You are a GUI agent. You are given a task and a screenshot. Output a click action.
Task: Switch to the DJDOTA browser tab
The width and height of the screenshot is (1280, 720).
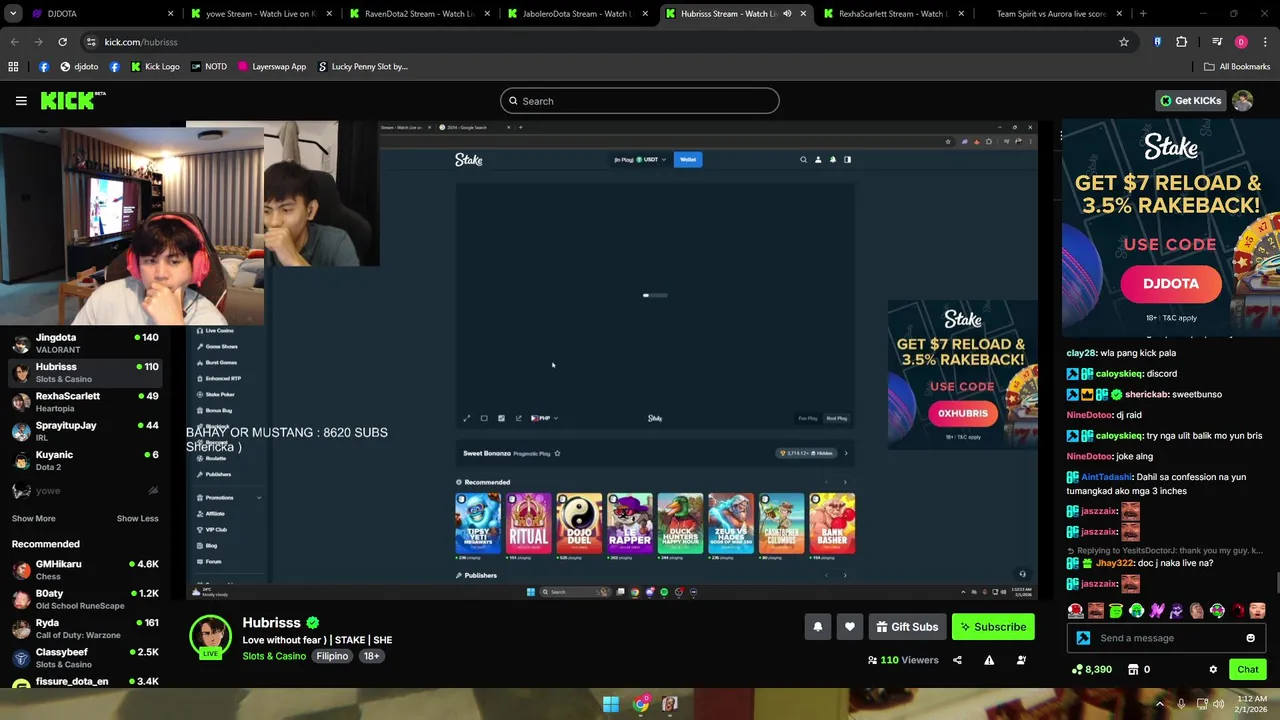tap(100, 14)
